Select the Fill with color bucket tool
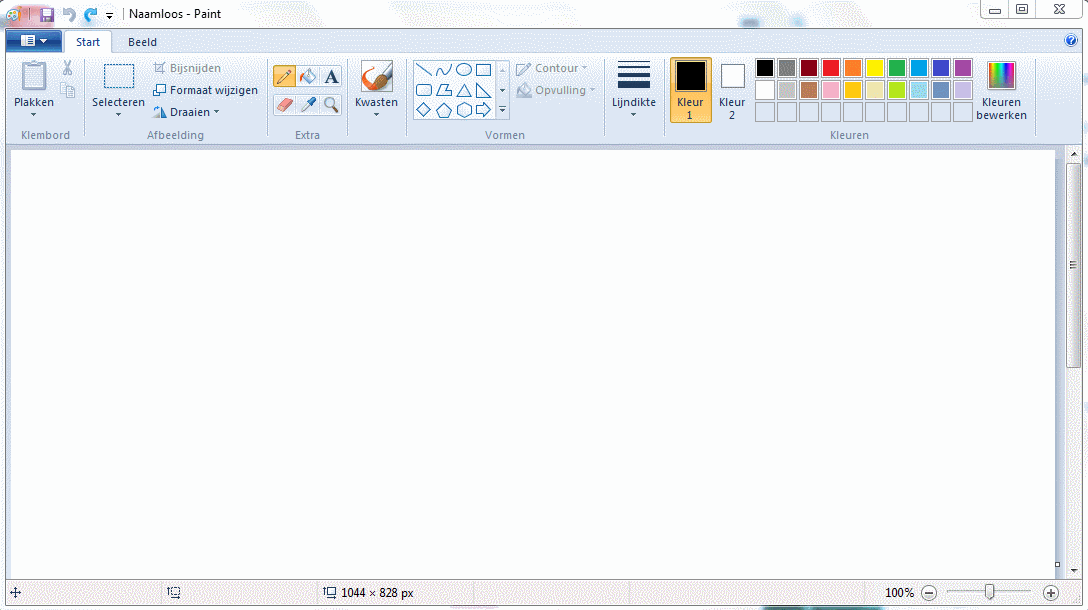The width and height of the screenshot is (1088, 610). pos(308,77)
